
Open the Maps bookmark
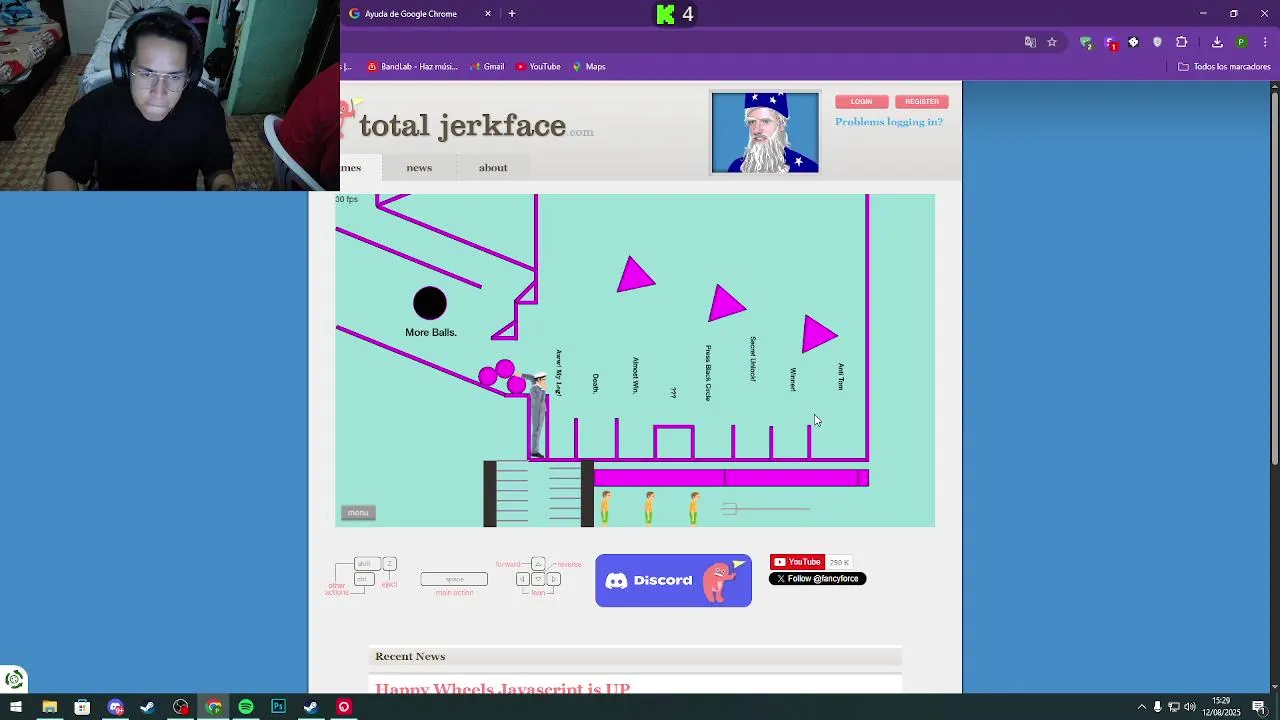(x=589, y=67)
